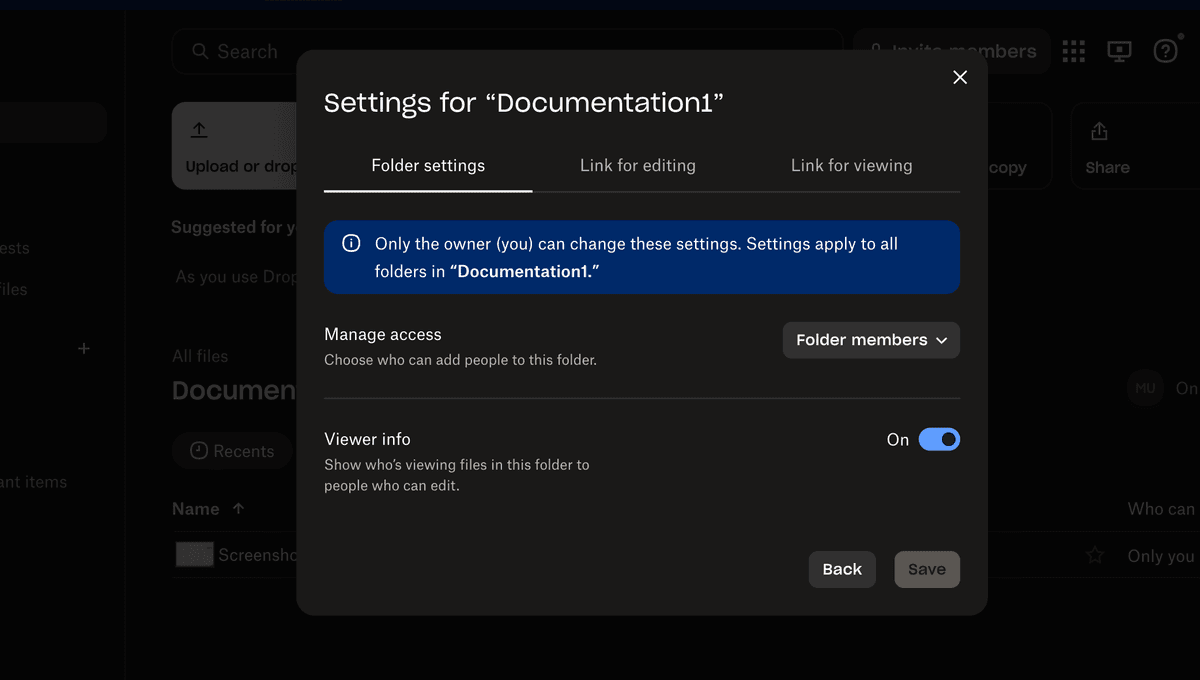Click the info icon in the blue banner
The width and height of the screenshot is (1200, 680).
[351, 243]
